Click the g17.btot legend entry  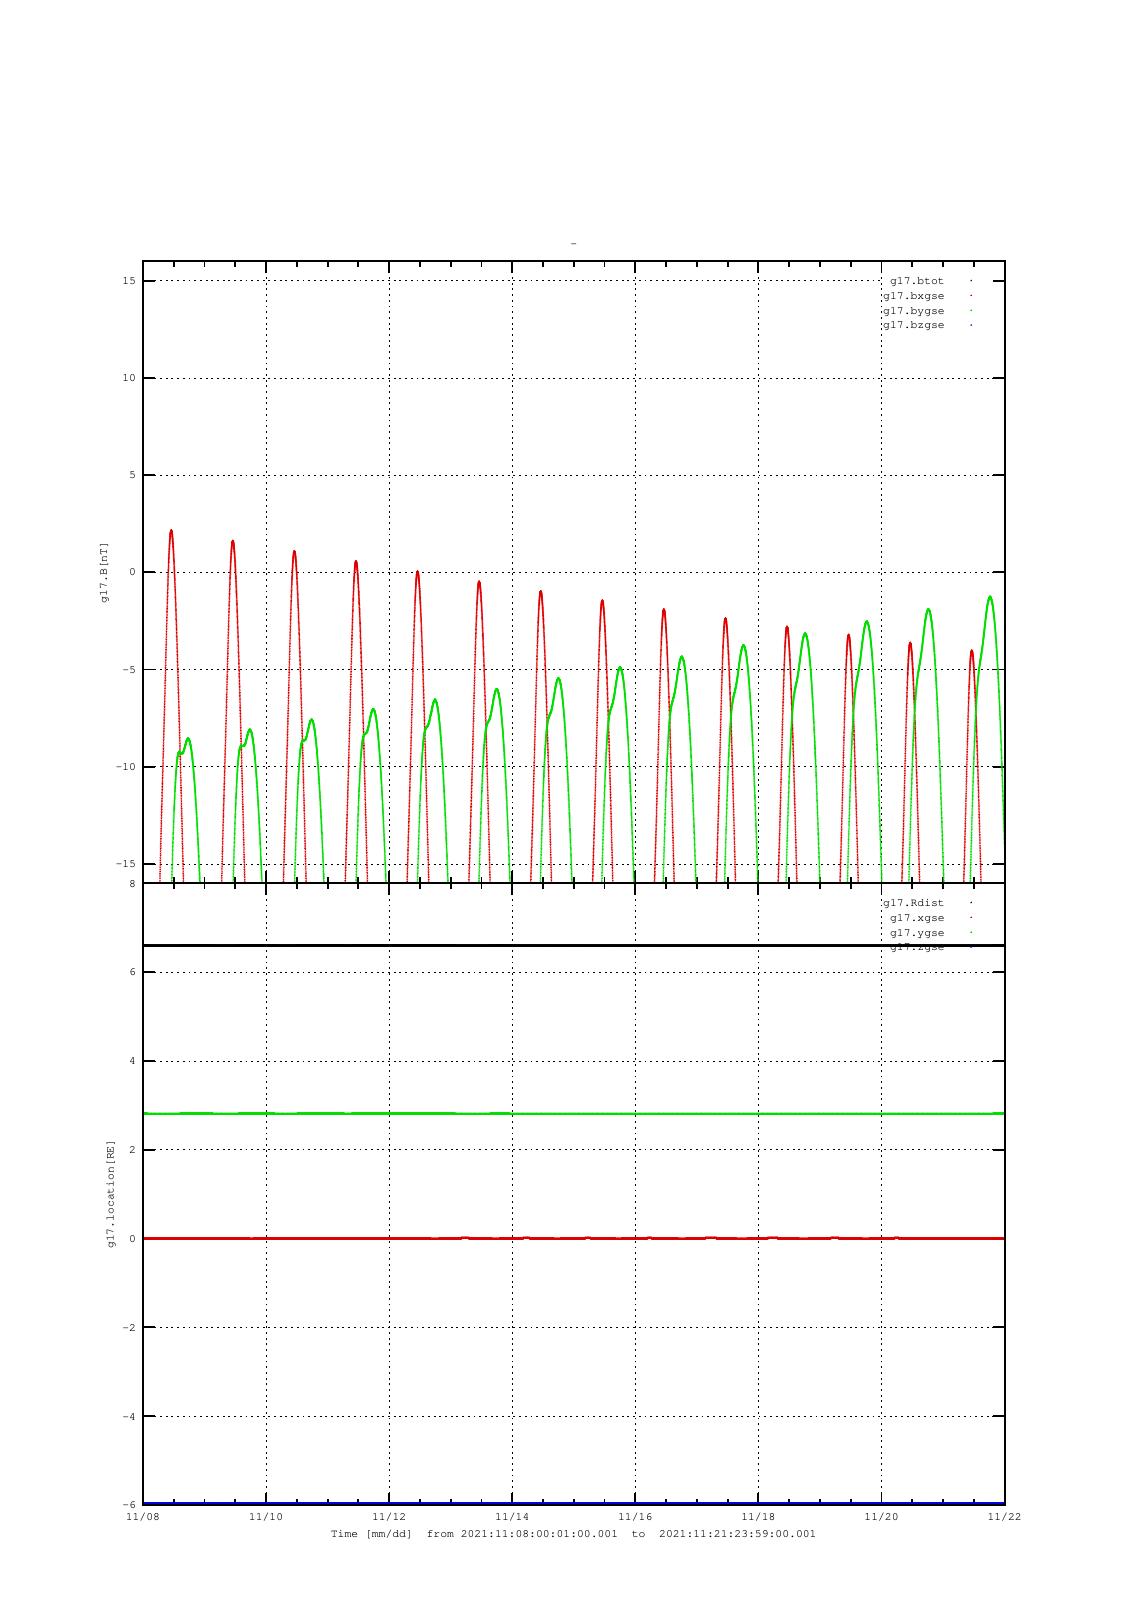pos(917,281)
